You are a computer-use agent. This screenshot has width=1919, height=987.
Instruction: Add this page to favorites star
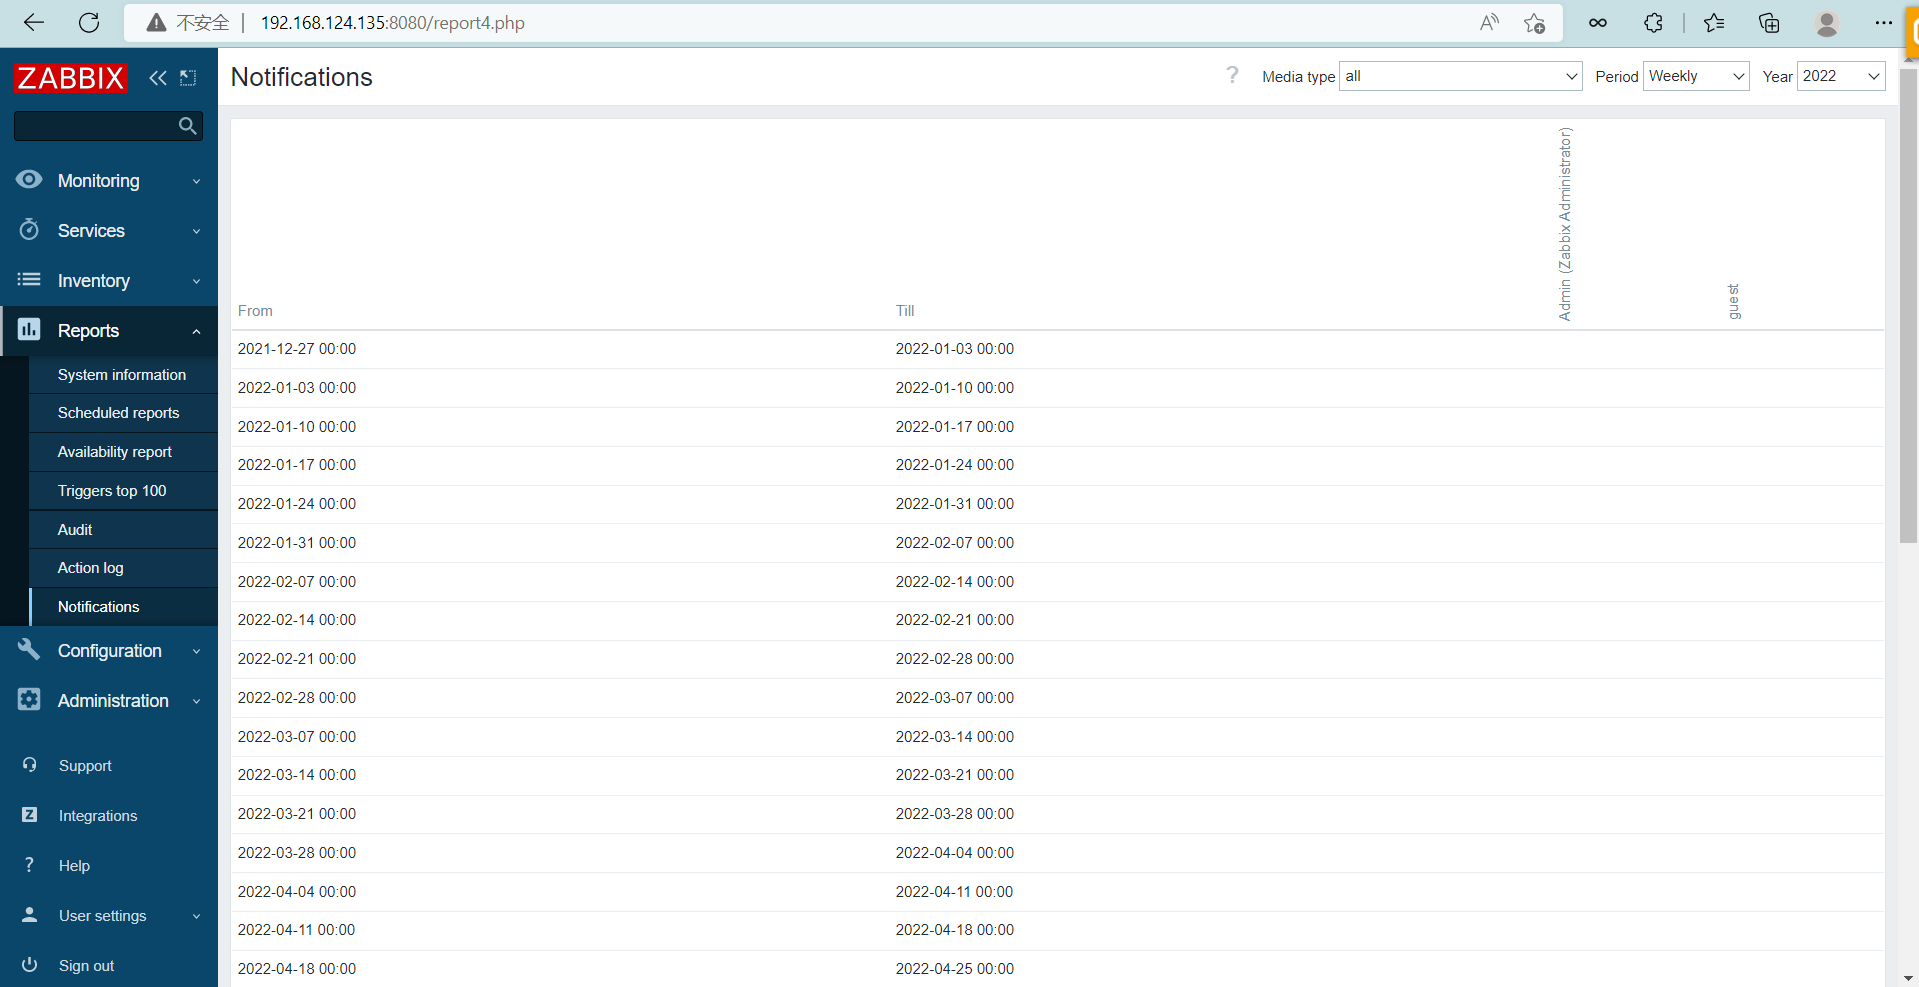(1534, 23)
